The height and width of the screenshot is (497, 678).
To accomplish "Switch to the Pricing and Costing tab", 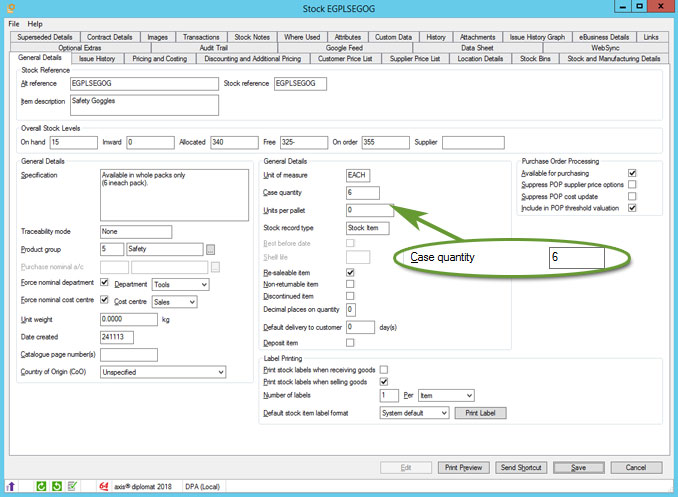I will click(x=161, y=59).
